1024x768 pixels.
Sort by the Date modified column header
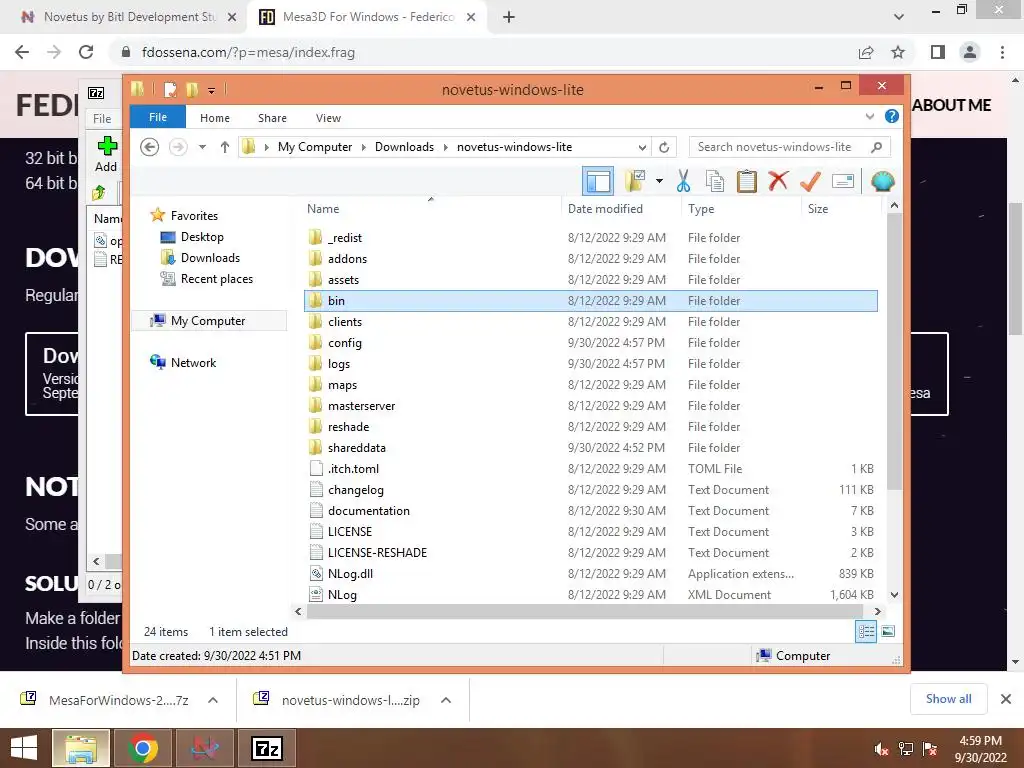[605, 209]
